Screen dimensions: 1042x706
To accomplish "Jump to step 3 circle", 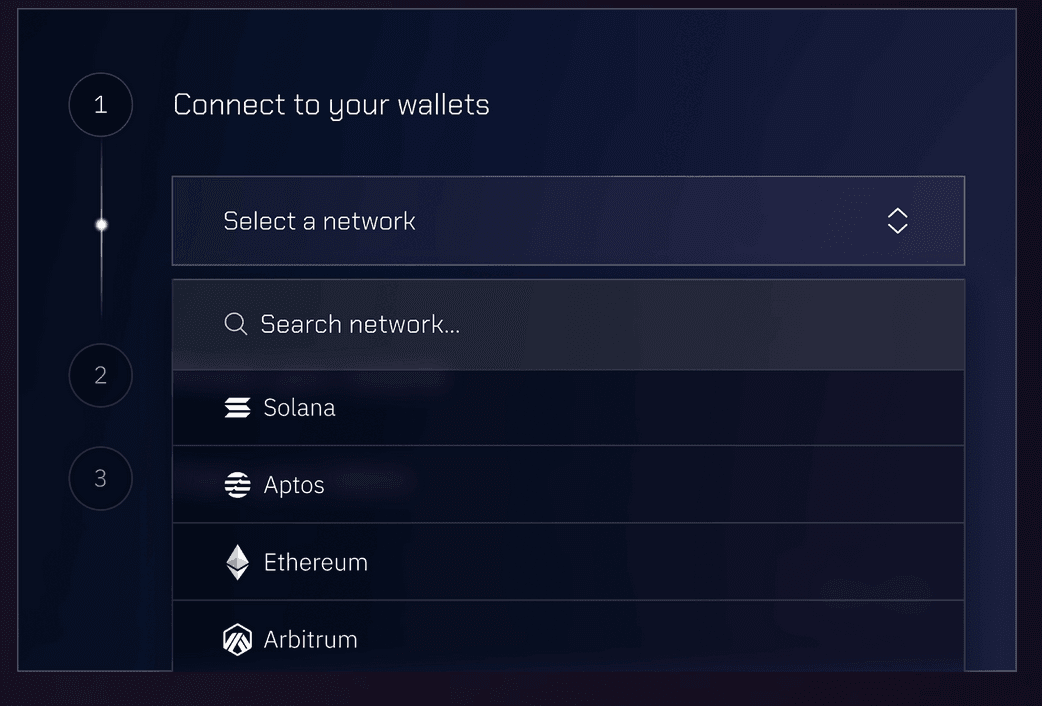I will pos(100,478).
